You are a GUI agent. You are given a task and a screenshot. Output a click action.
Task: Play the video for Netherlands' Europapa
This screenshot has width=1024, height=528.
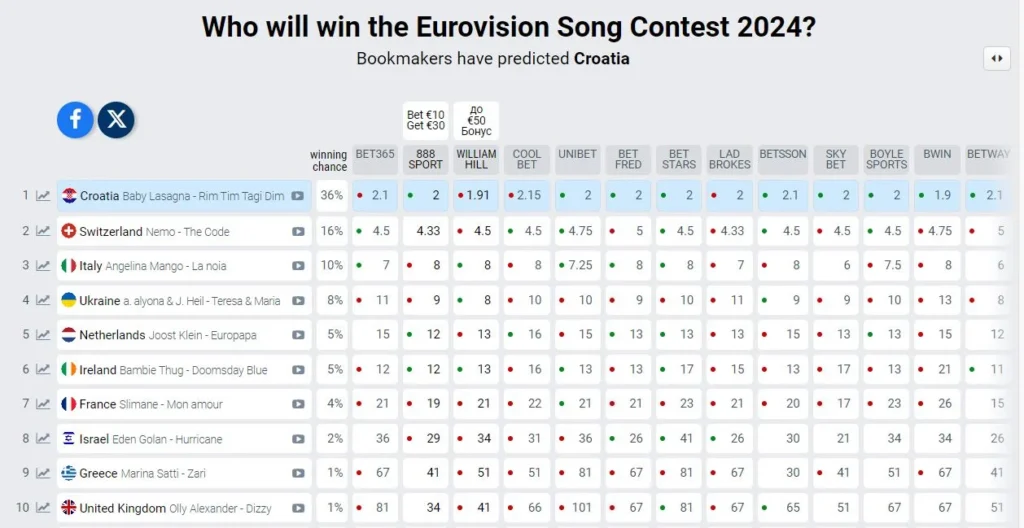tap(298, 335)
